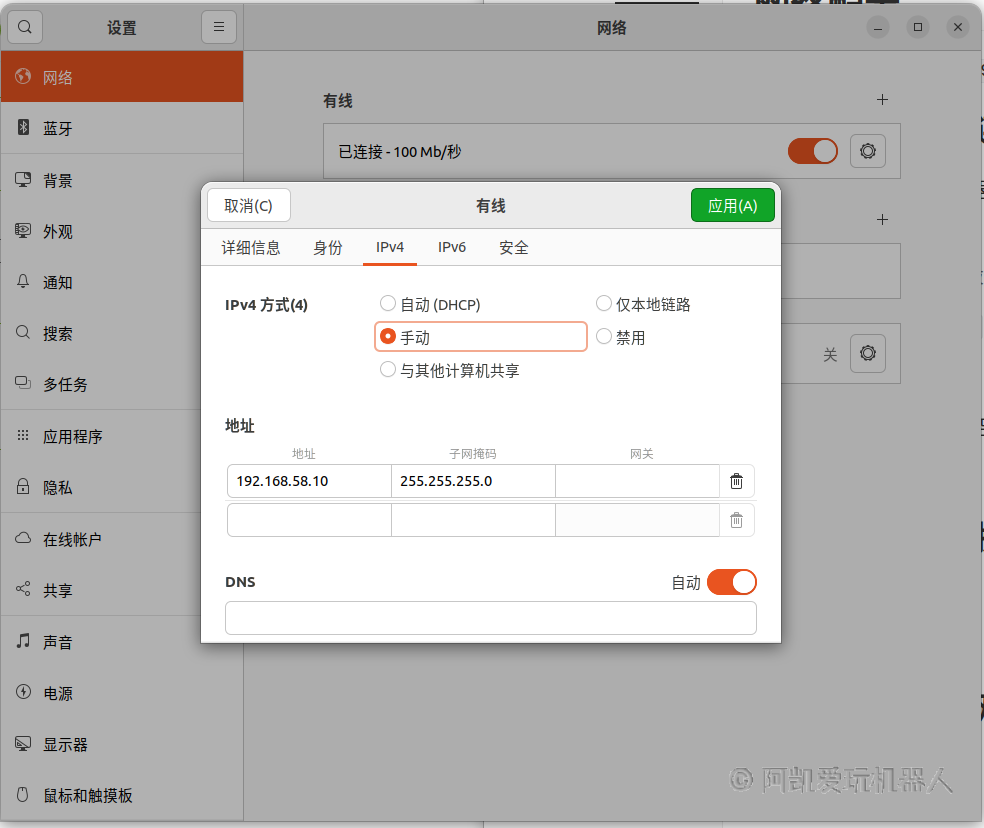Open the Power settings panel
984x828 pixels.
tap(58, 693)
